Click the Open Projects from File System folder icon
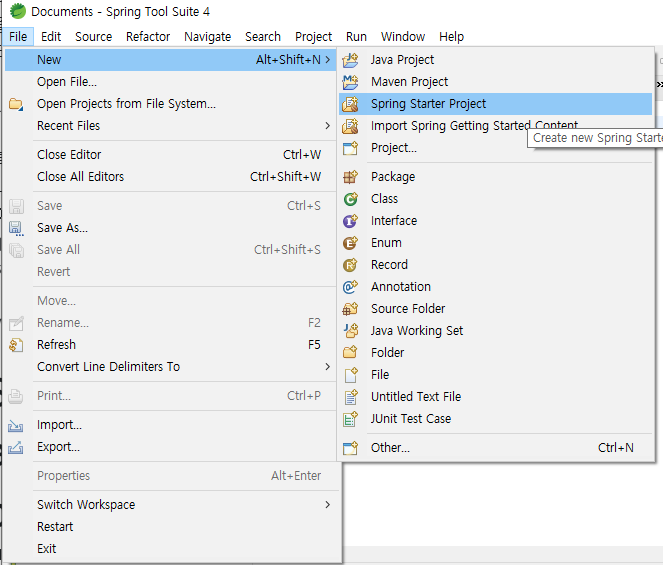663x565 pixels. 16,104
